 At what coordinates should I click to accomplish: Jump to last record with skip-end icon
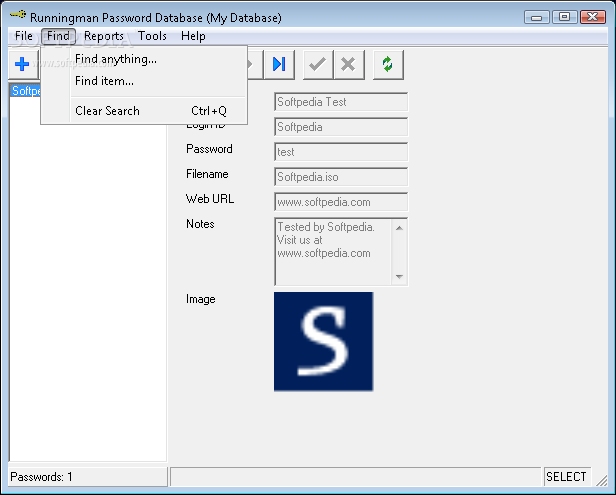pyautogui.click(x=279, y=64)
